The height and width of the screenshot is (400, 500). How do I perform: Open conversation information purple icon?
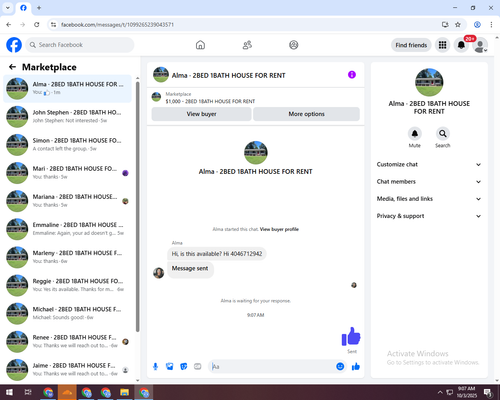(352, 75)
